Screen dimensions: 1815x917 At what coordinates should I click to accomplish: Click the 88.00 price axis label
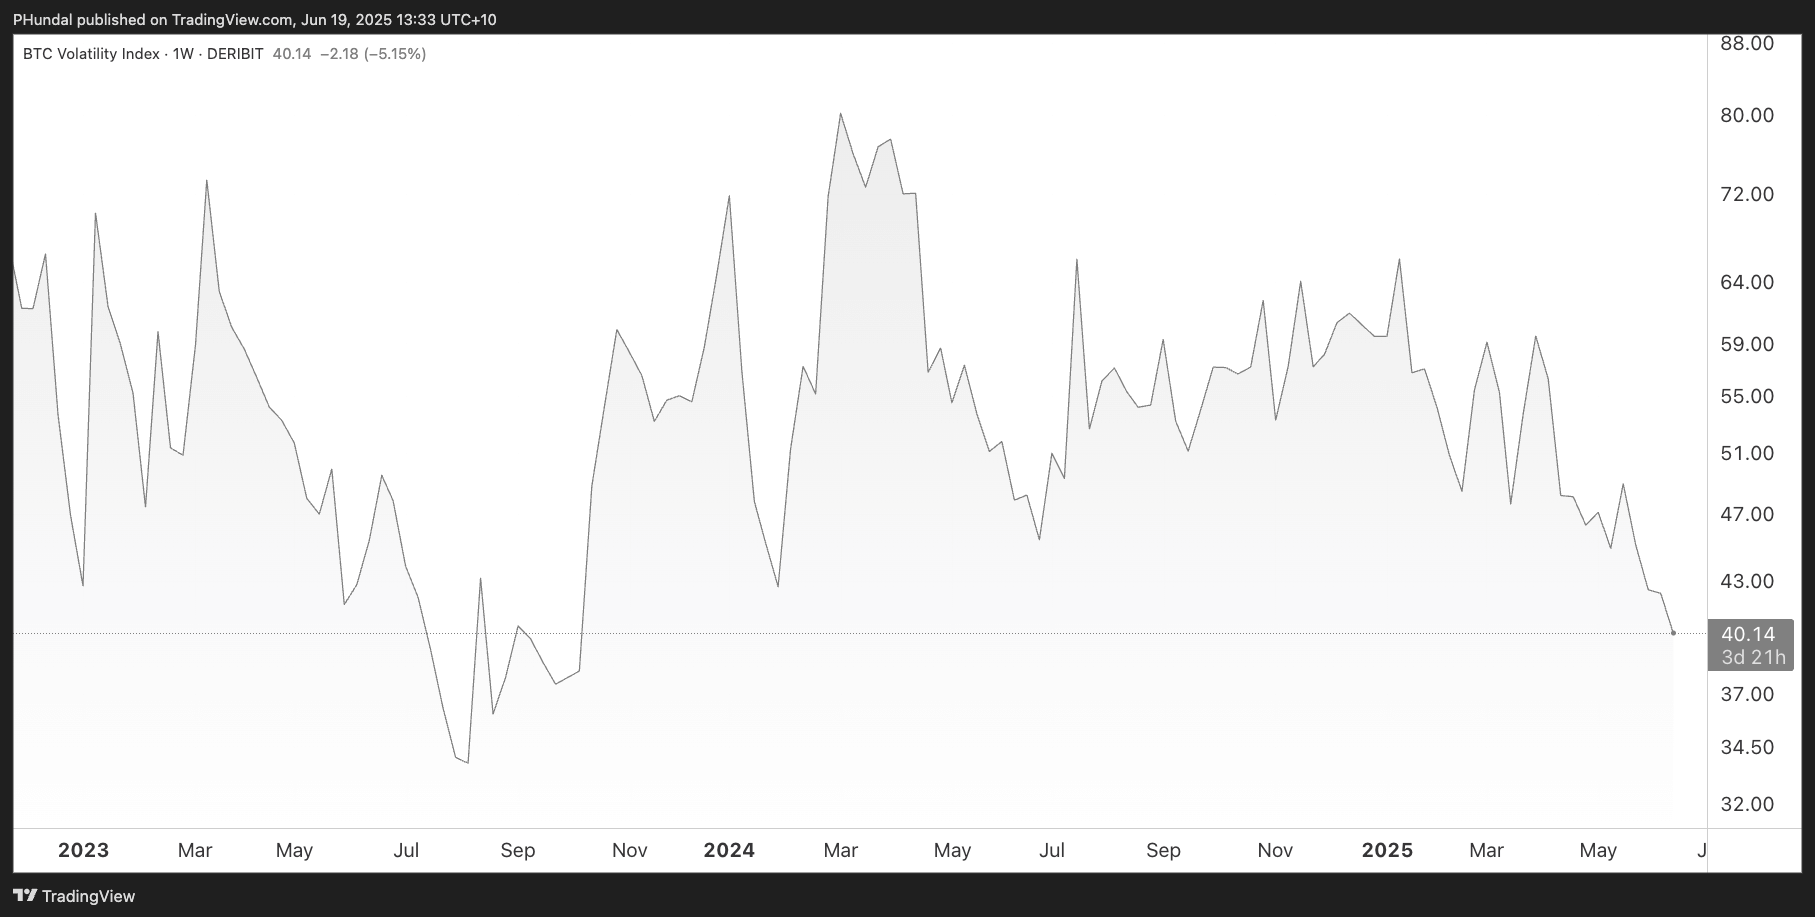[x=1747, y=43]
